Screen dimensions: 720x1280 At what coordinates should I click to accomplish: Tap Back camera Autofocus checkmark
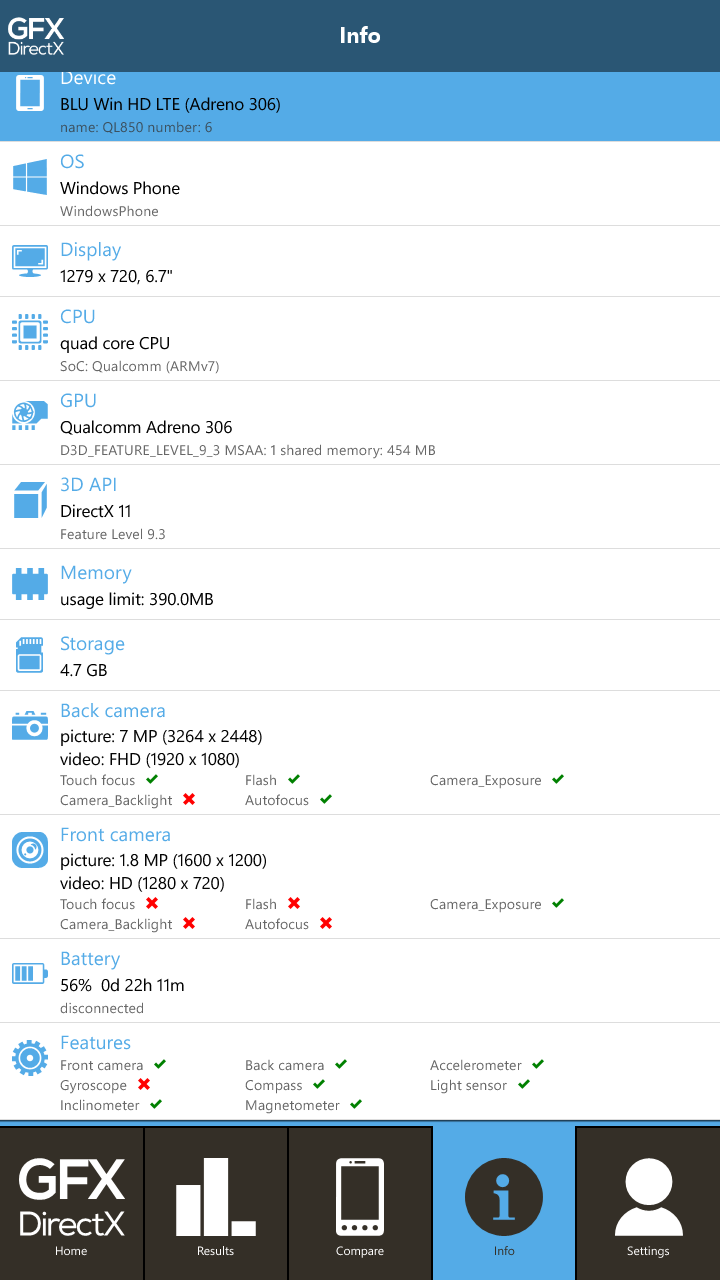326,800
